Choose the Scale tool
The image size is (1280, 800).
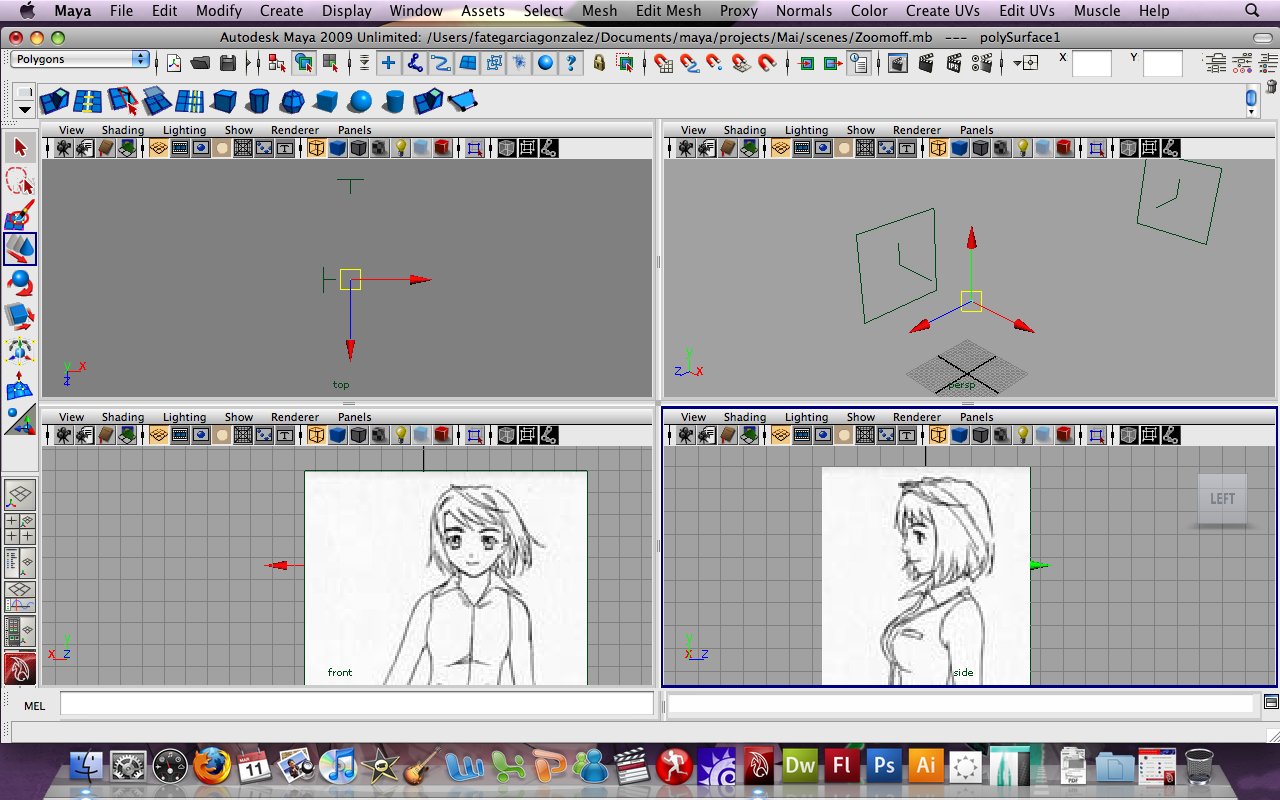coord(20,316)
